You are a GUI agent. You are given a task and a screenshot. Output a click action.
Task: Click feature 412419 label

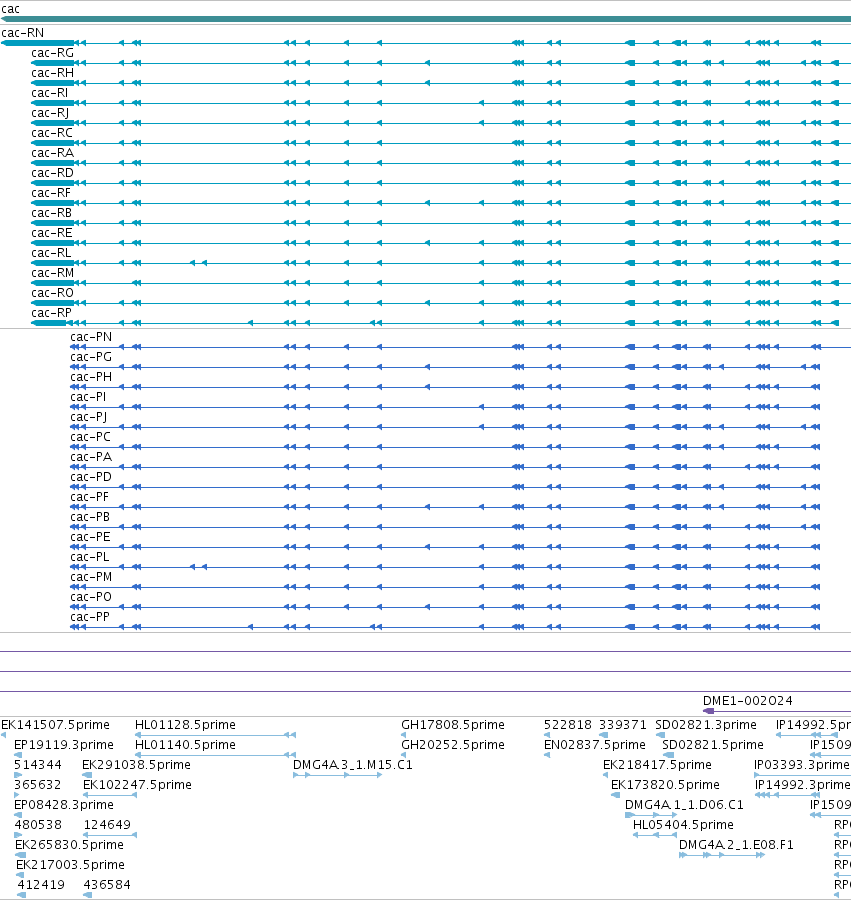pos(41,885)
